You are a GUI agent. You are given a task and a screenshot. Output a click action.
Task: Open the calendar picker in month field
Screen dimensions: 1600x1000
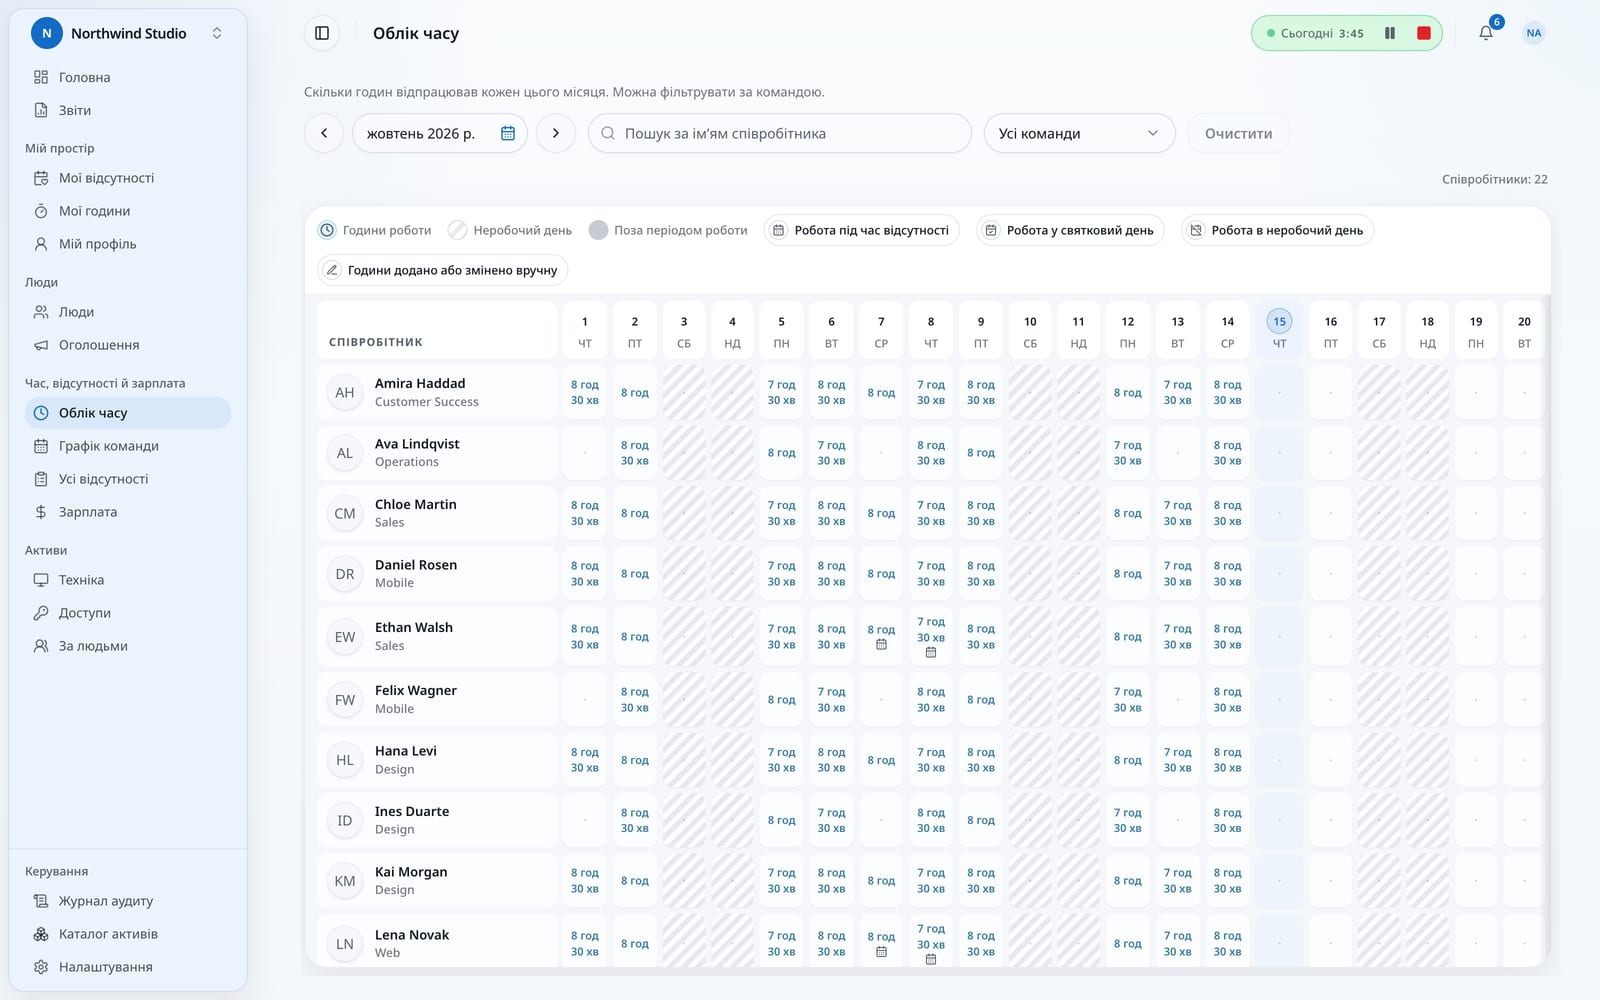point(508,133)
